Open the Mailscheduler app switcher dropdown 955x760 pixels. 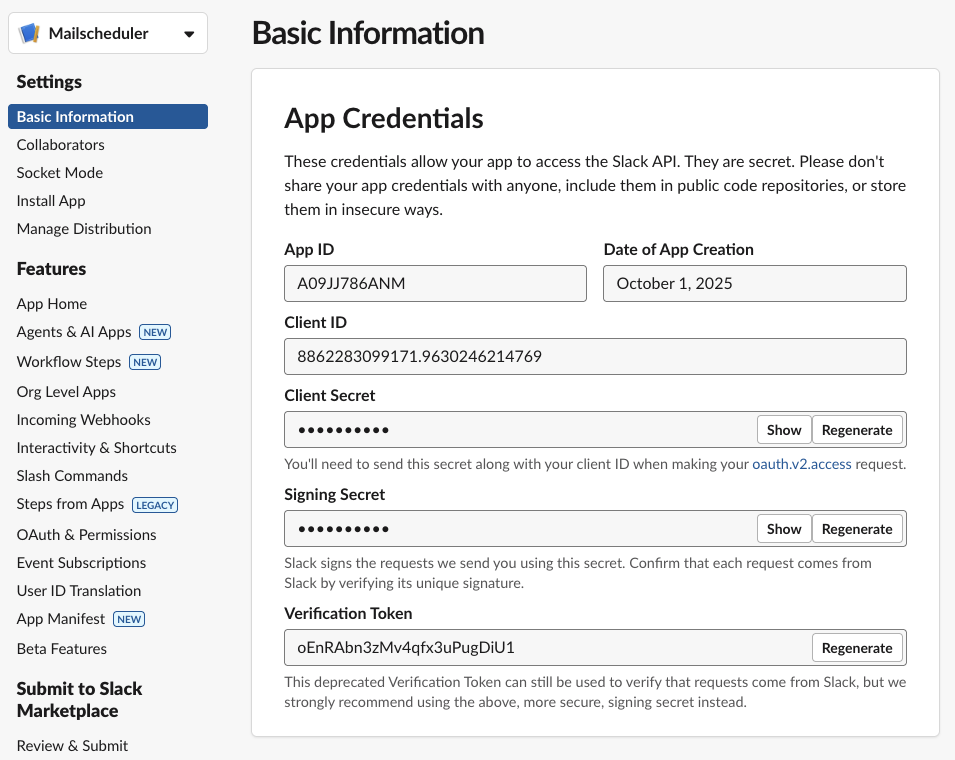(189, 34)
